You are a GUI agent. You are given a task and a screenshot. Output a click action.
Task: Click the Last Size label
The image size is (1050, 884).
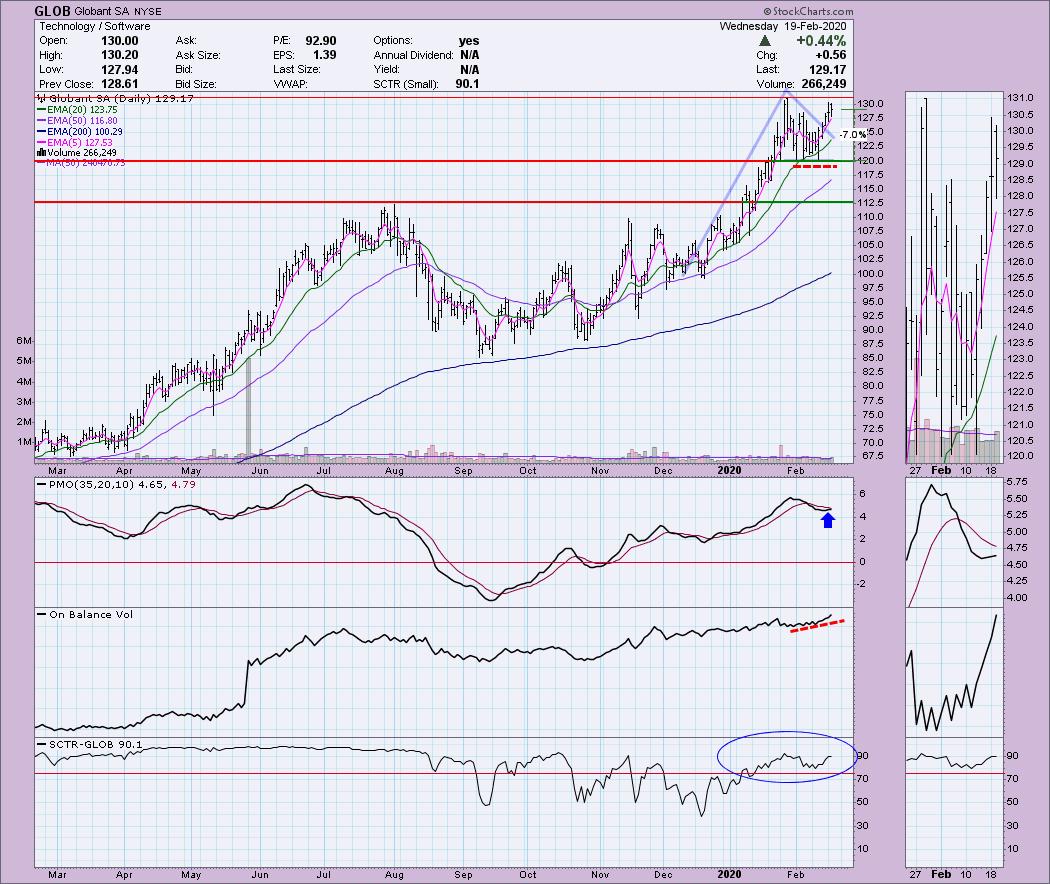coord(297,70)
